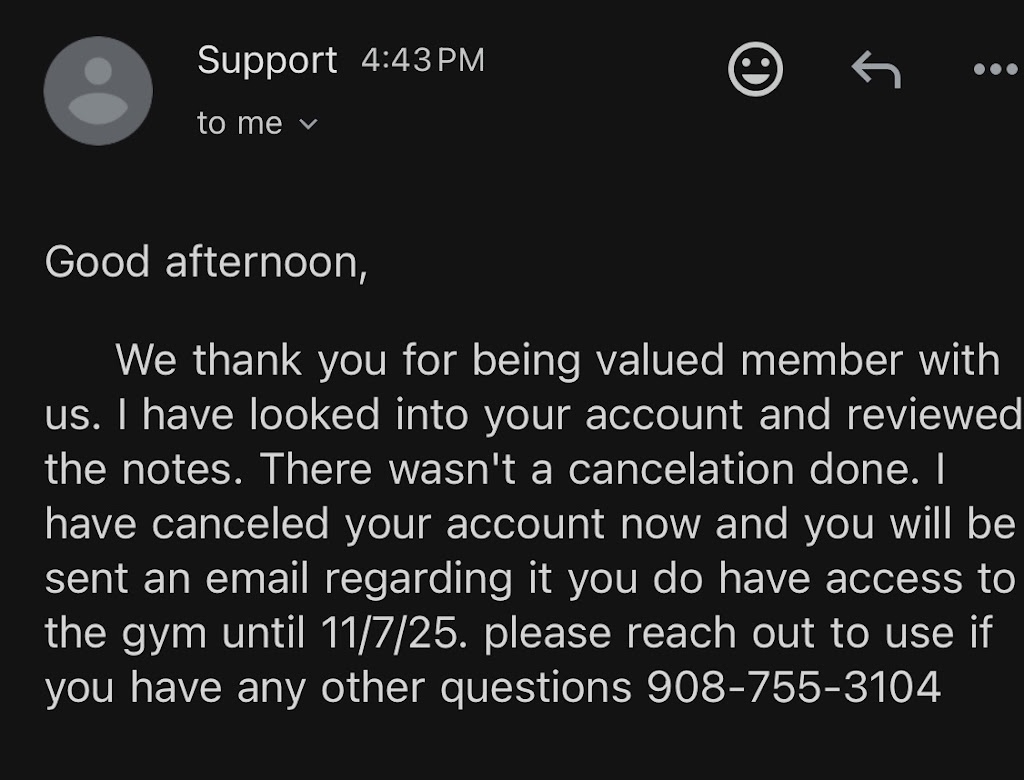Viewport: 1024px width, 780px height.
Task: Click the 4:43 PM timestamp
Action: [422, 61]
